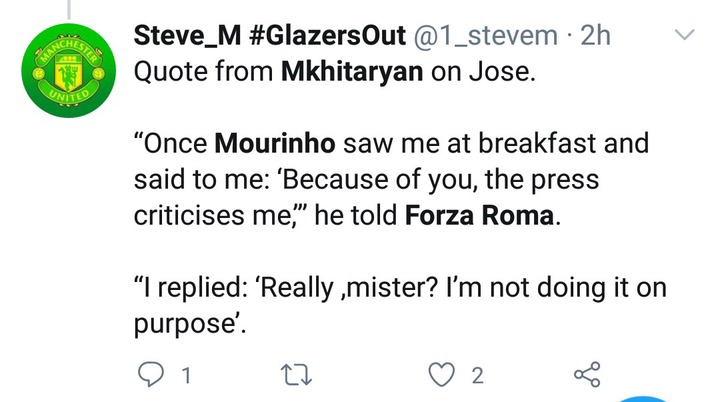This screenshot has width=720, height=402.
Task: Tap the reply speech bubble icon
Action: point(151,374)
